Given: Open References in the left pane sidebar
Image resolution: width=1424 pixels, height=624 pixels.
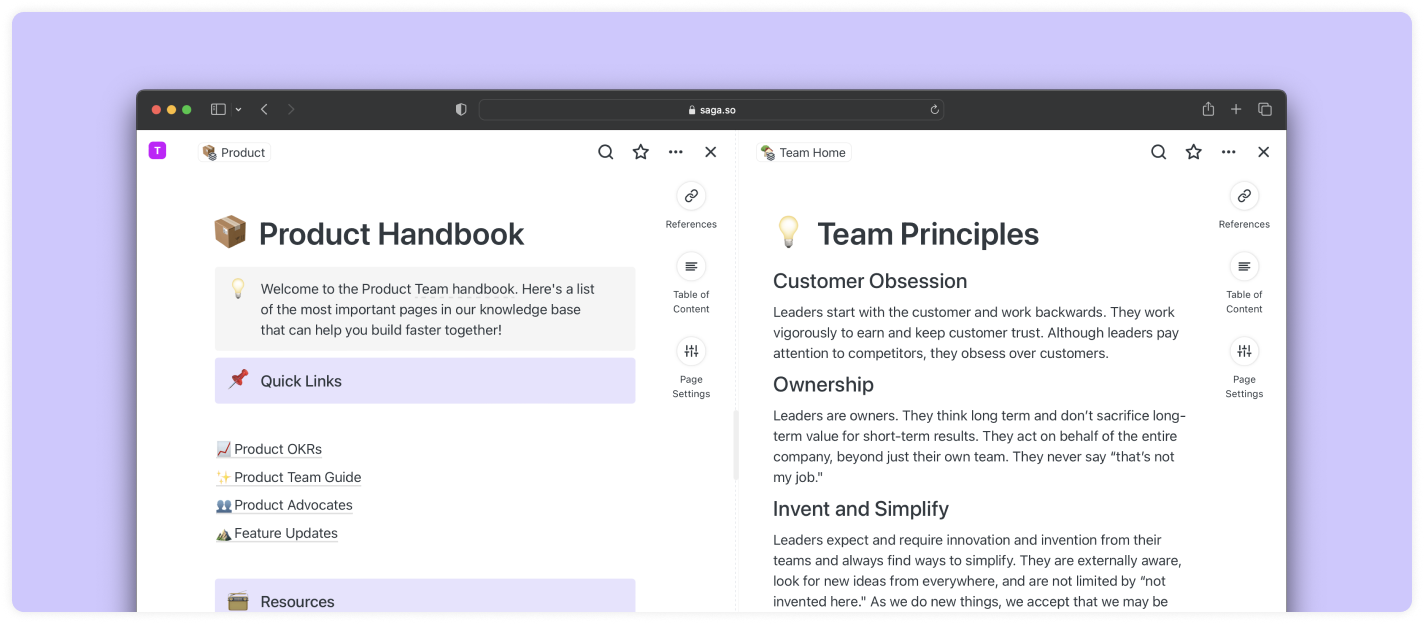Looking at the screenshot, I should tap(691, 196).
